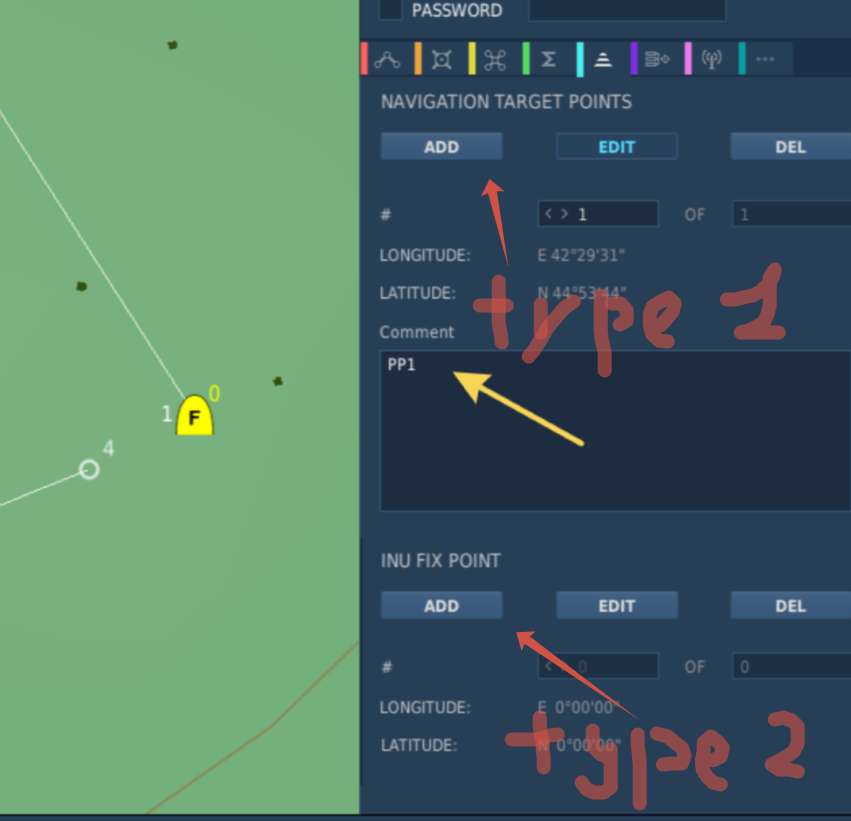Click DEL under Navigation Target Points

pos(790,147)
